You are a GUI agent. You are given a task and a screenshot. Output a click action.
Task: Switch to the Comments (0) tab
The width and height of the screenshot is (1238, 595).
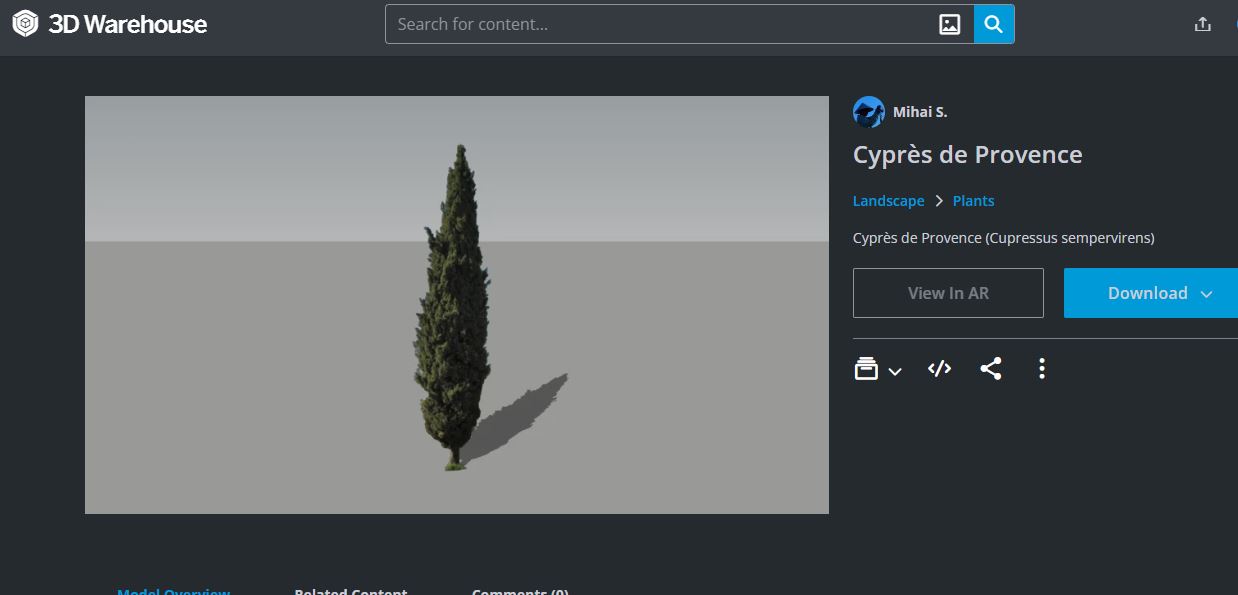pyautogui.click(x=520, y=591)
